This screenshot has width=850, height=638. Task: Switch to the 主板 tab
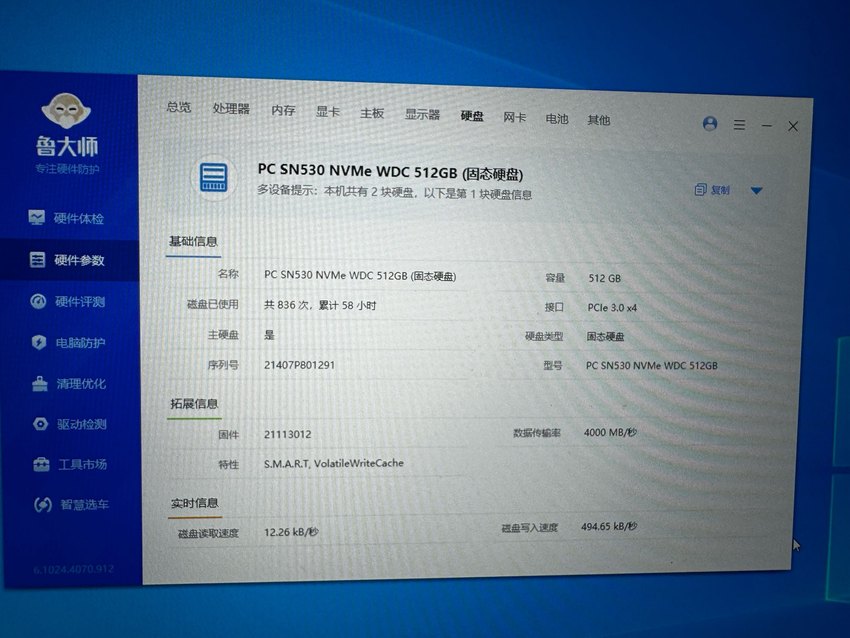tap(372, 113)
